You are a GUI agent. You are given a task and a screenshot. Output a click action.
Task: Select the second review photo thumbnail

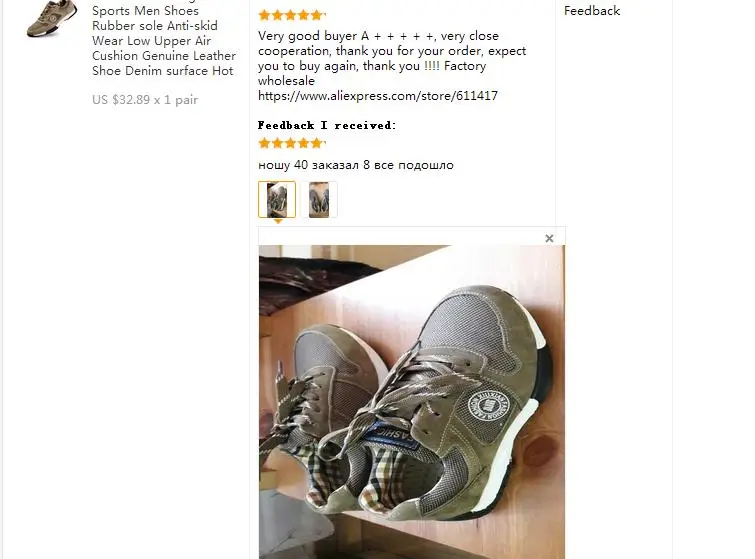(319, 199)
